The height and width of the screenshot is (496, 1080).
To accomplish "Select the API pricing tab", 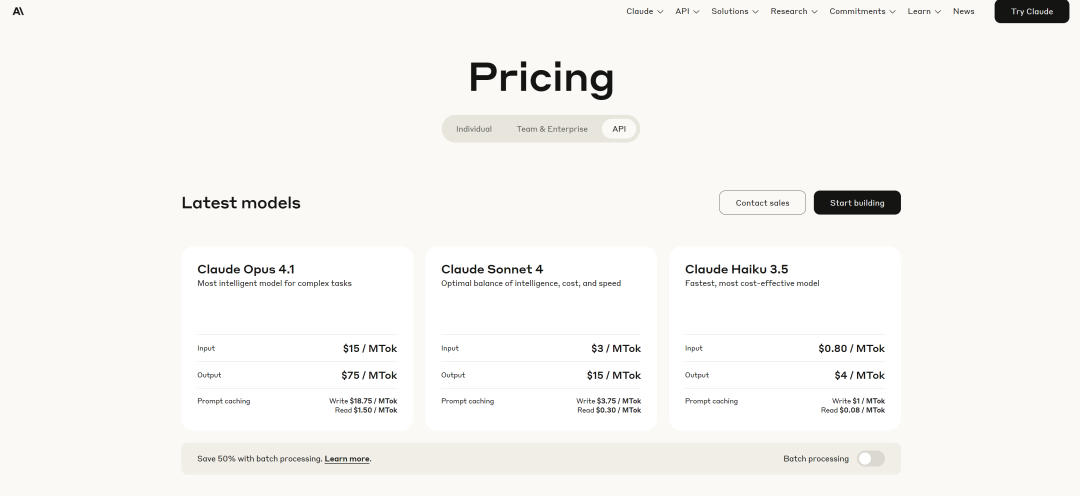I will pyautogui.click(x=619, y=129).
